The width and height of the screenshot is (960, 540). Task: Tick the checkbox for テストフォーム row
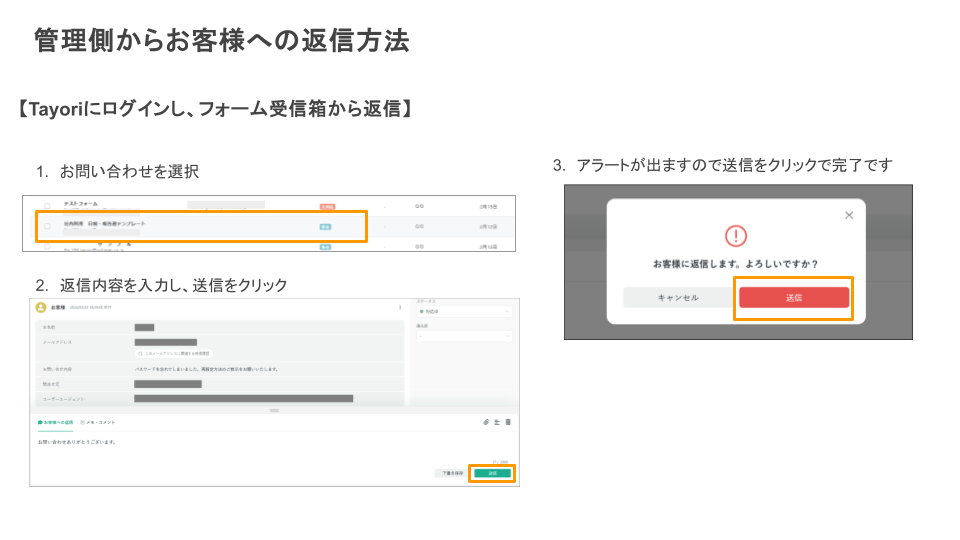(x=47, y=206)
